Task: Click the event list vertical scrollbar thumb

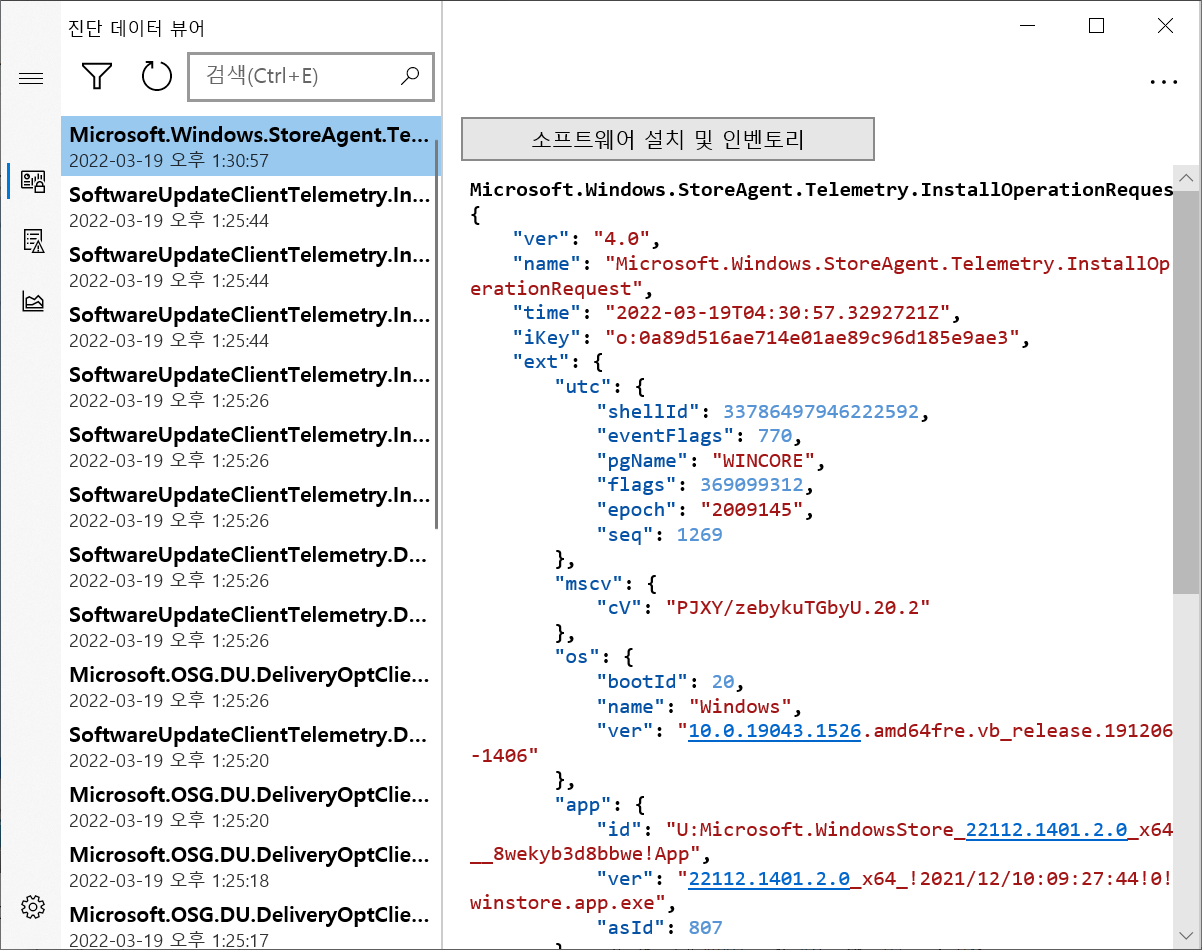Action: (437, 334)
